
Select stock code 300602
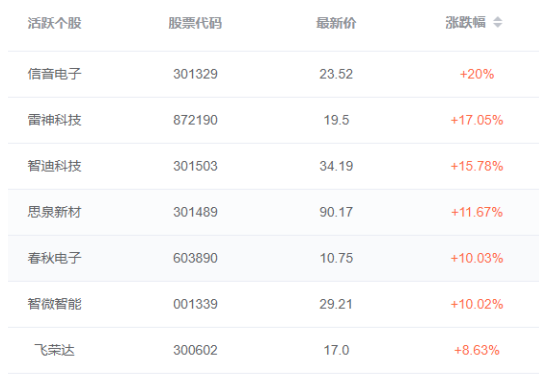(195, 350)
